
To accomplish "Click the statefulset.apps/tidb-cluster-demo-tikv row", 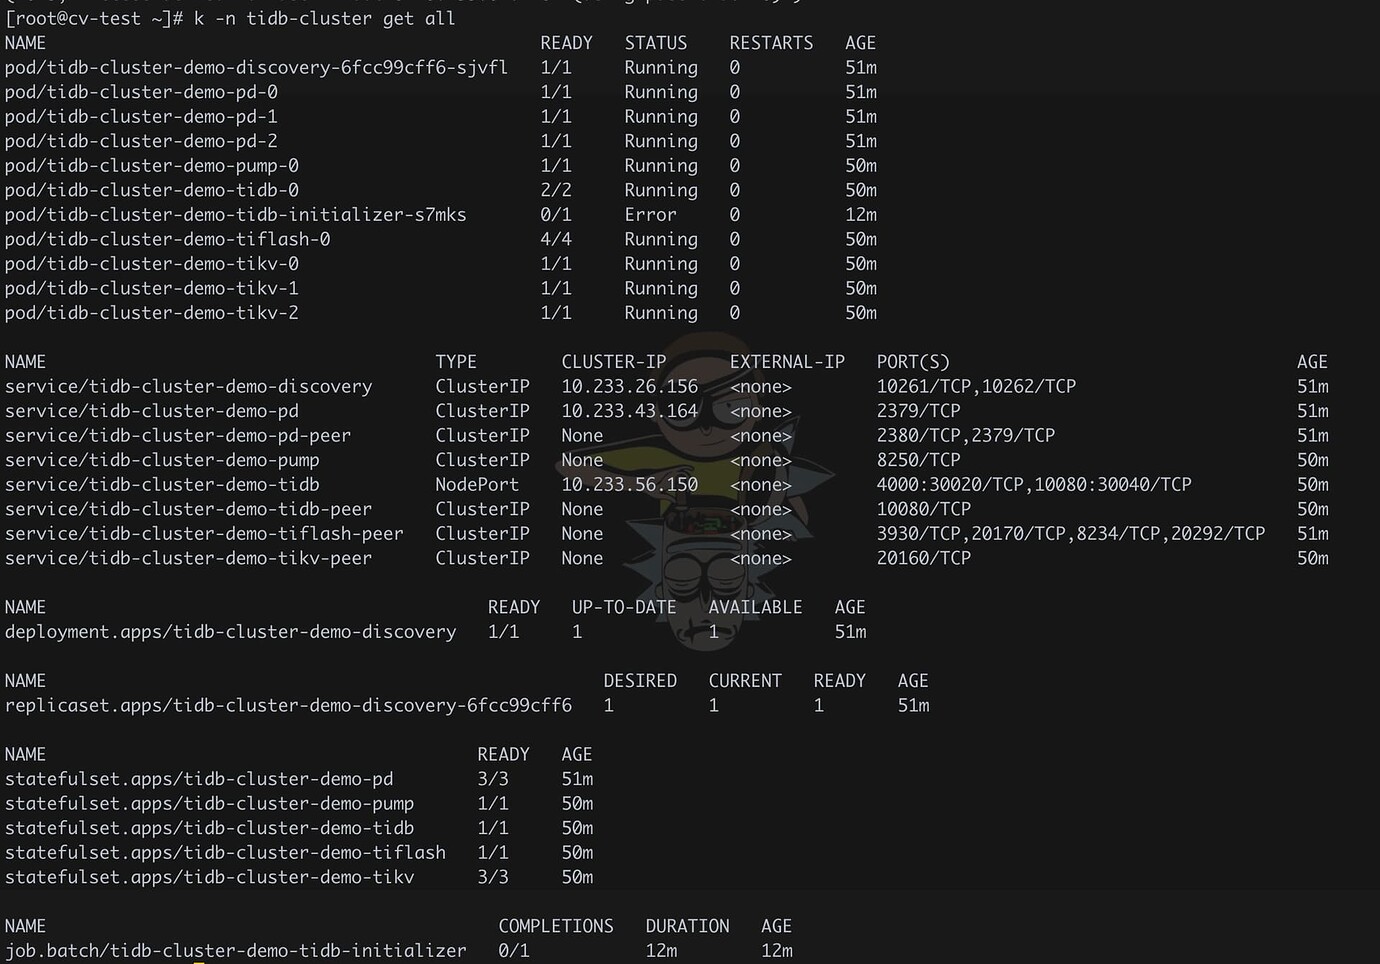I will pos(209,877).
